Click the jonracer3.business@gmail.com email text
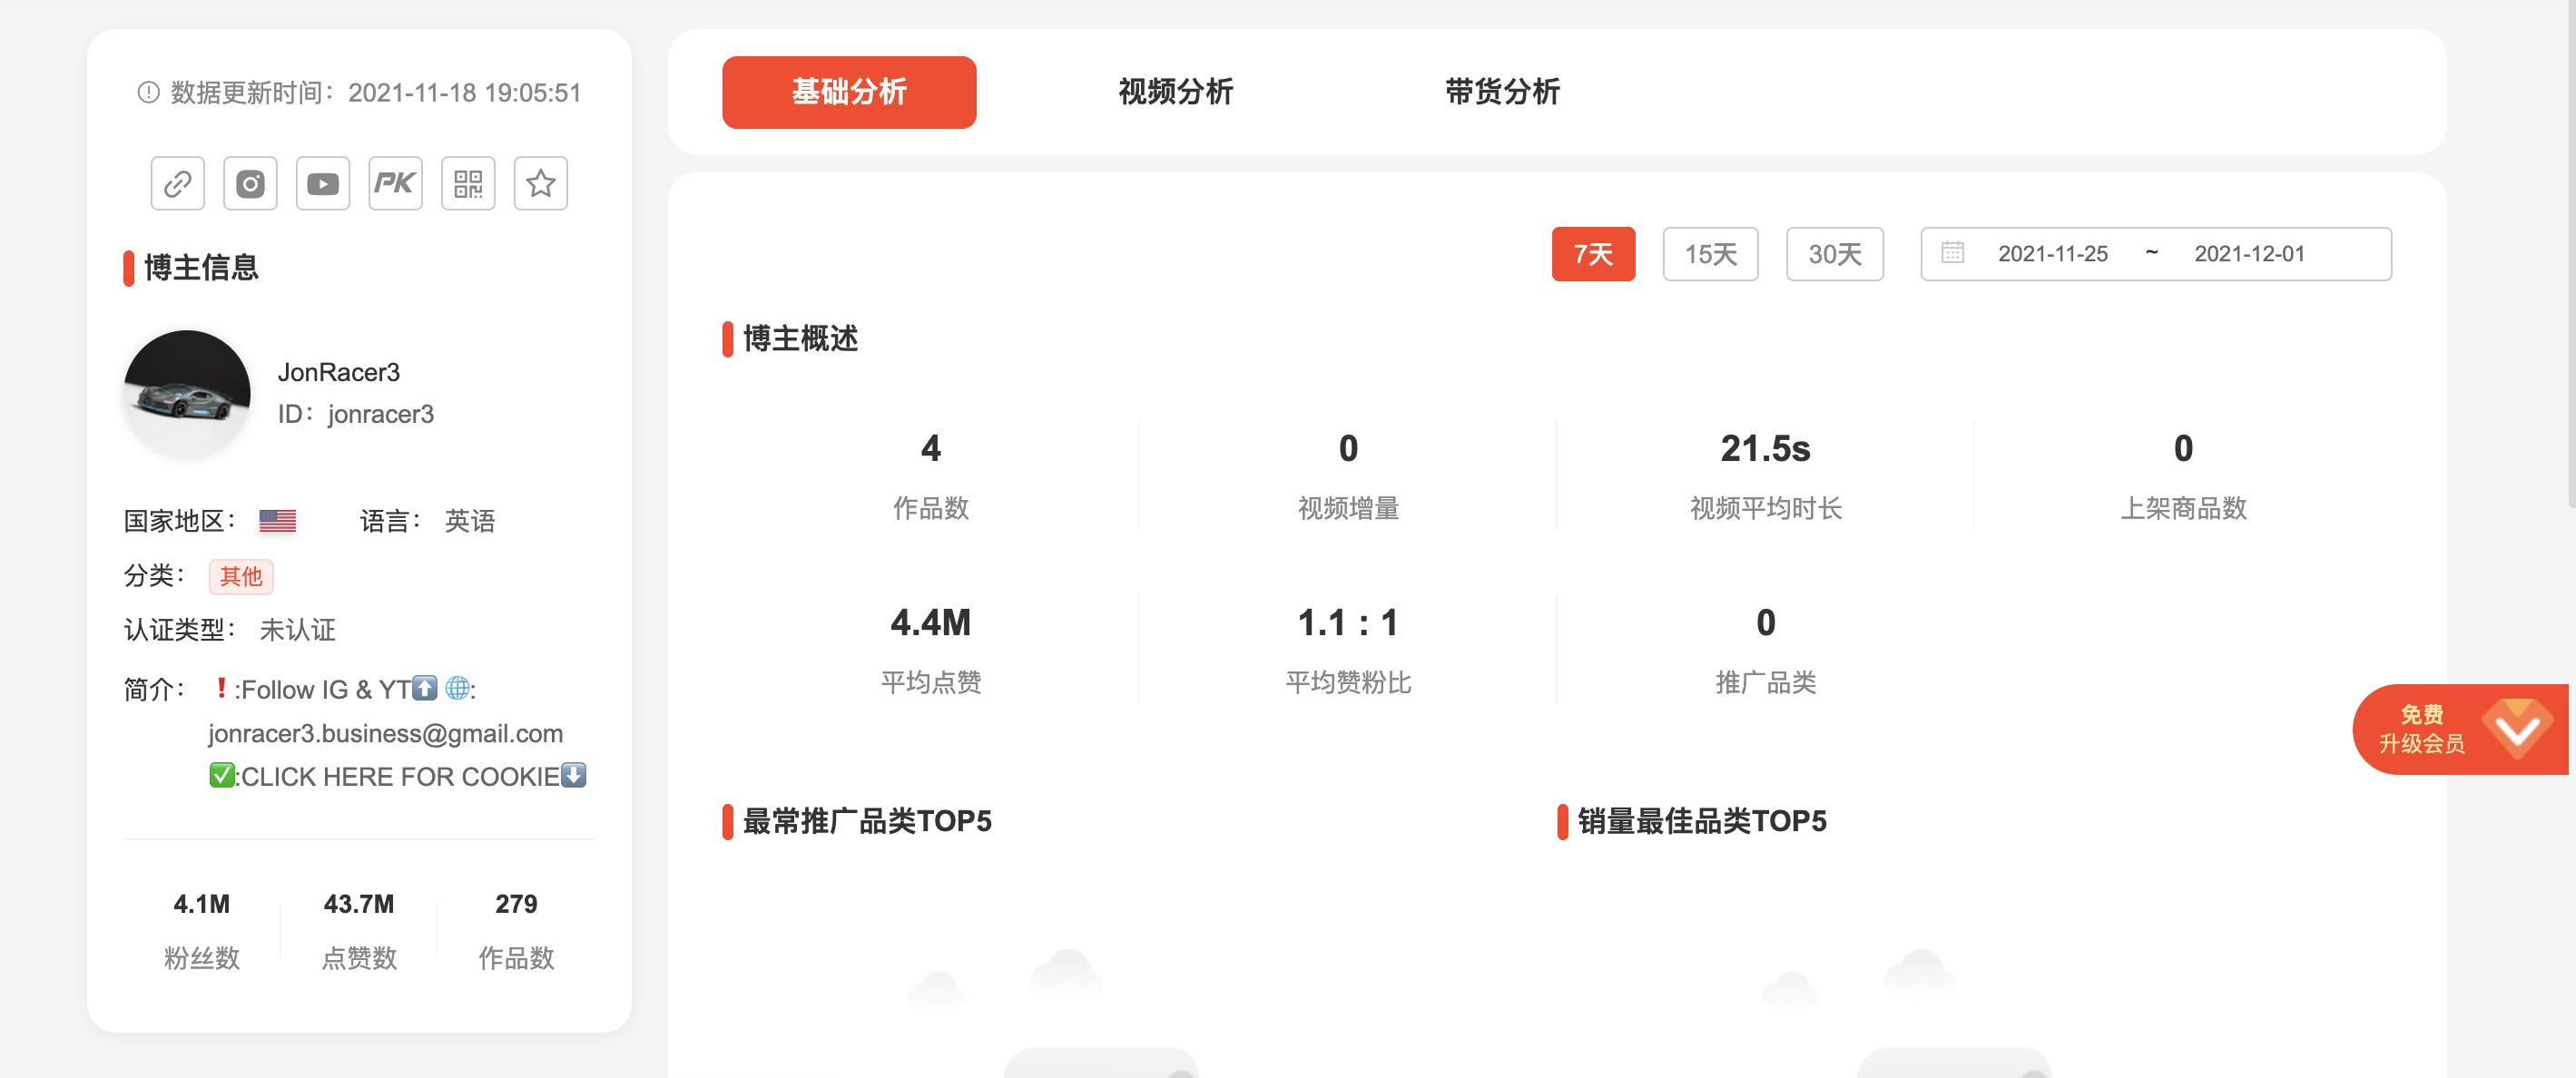The image size is (2576, 1078). [386, 732]
